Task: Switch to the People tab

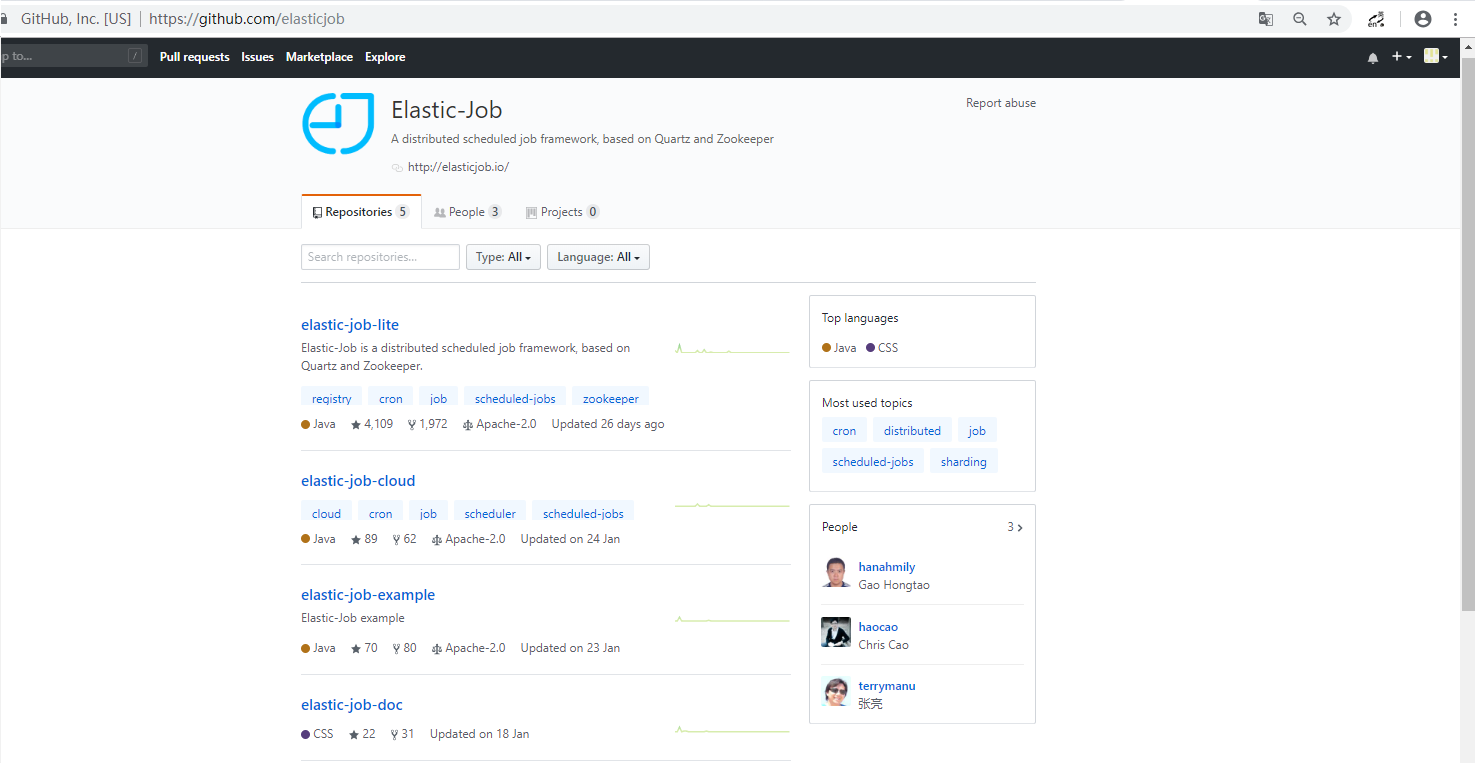Action: (467, 212)
